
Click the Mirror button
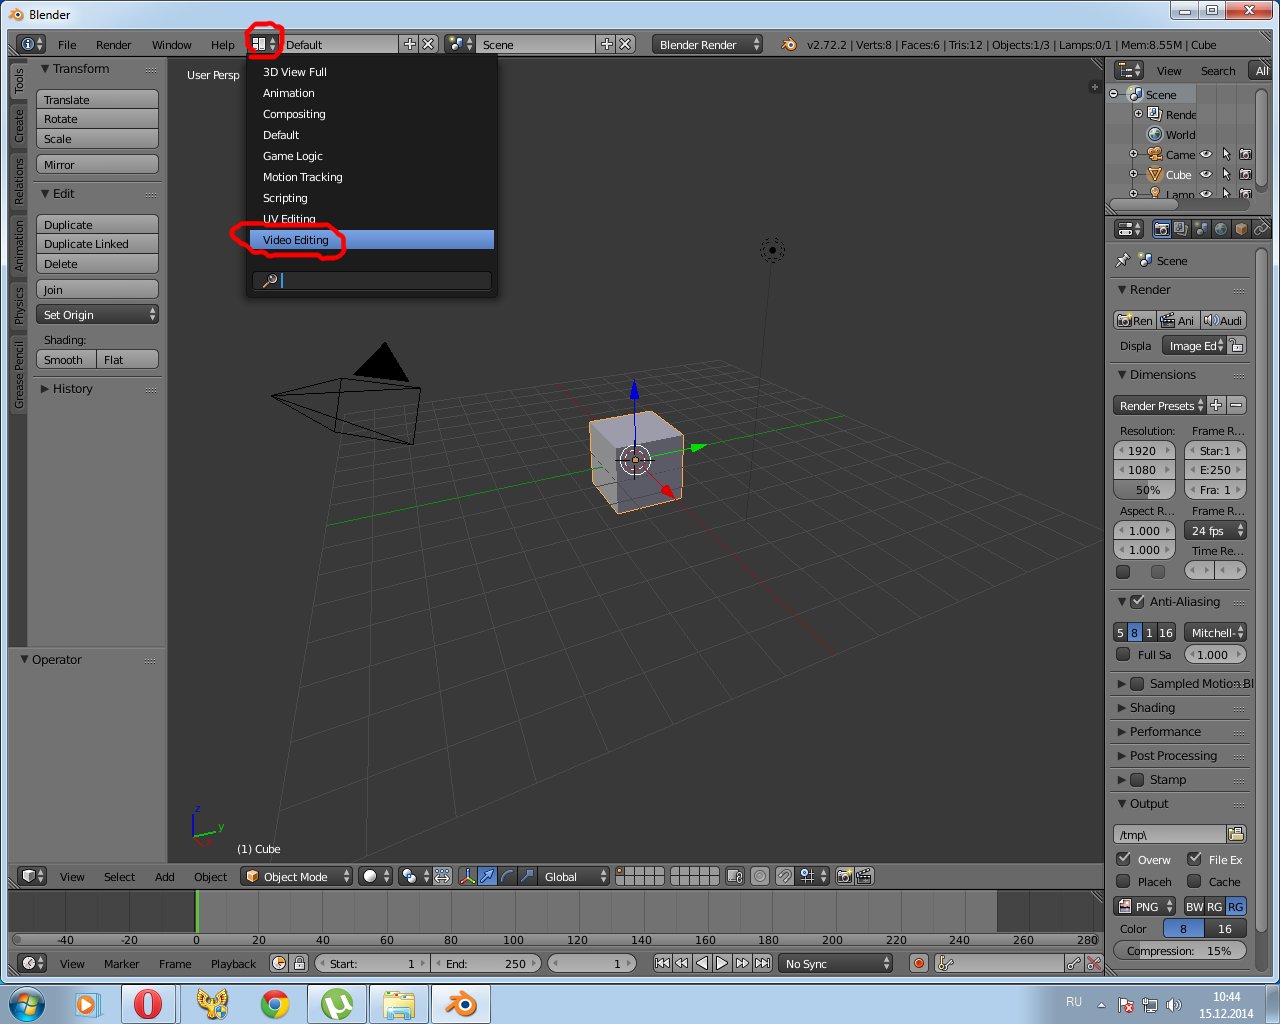point(98,164)
